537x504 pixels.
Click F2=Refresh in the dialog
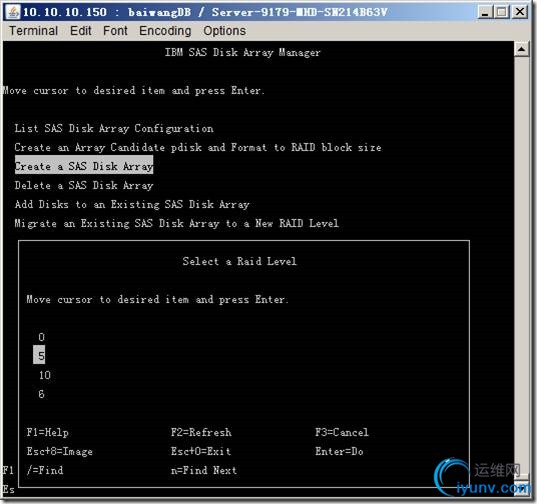[201, 432]
